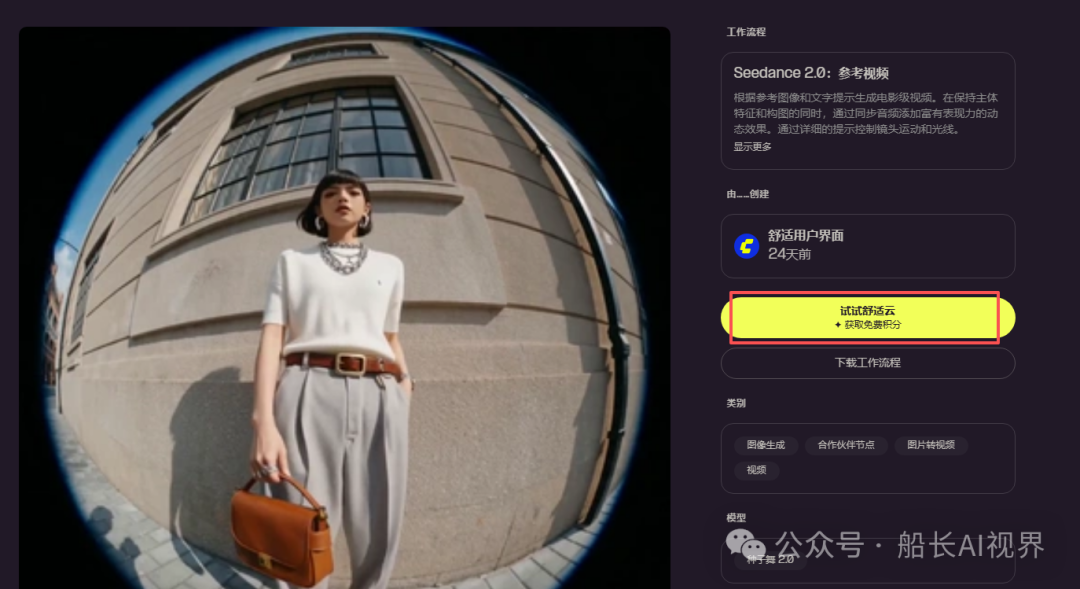The image size is (1080, 589).
Task: Click the 种子舞 2.0 model tag
Action: 770,559
